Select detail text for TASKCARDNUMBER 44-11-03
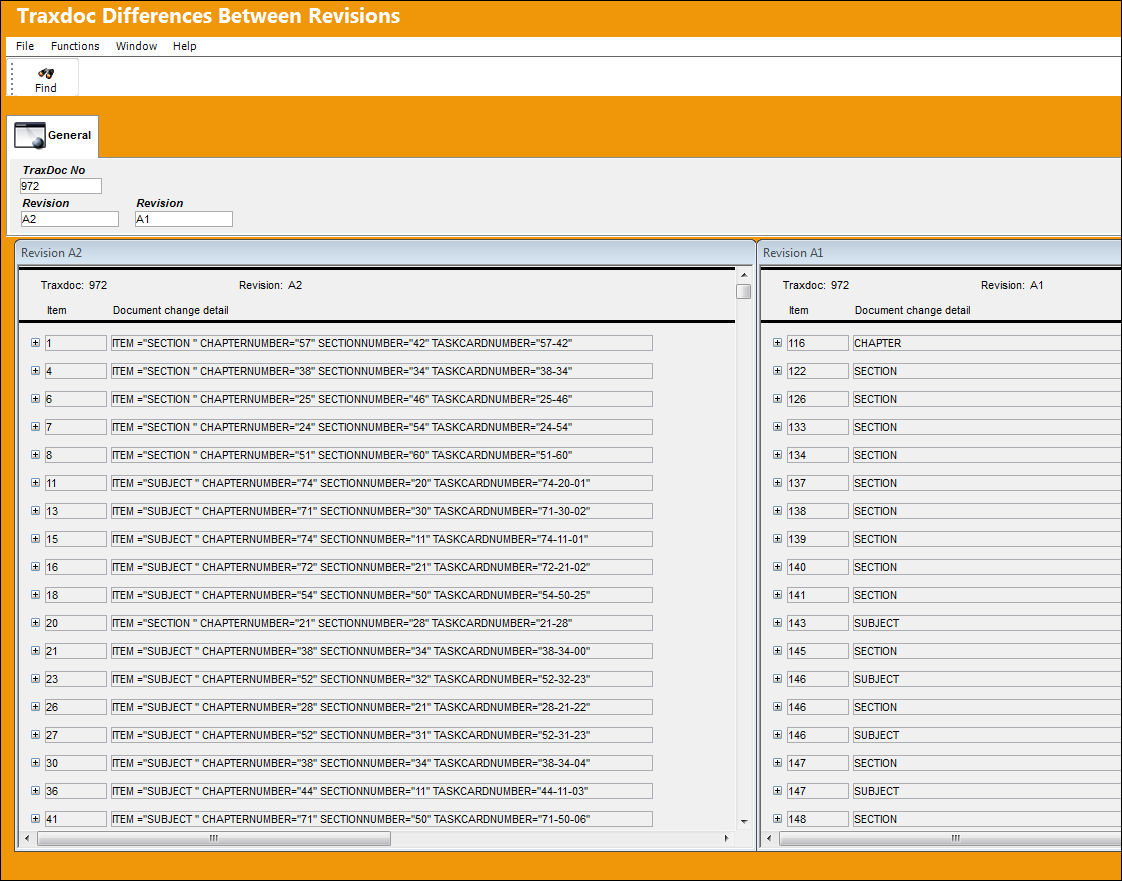This screenshot has width=1122, height=881. (x=381, y=791)
